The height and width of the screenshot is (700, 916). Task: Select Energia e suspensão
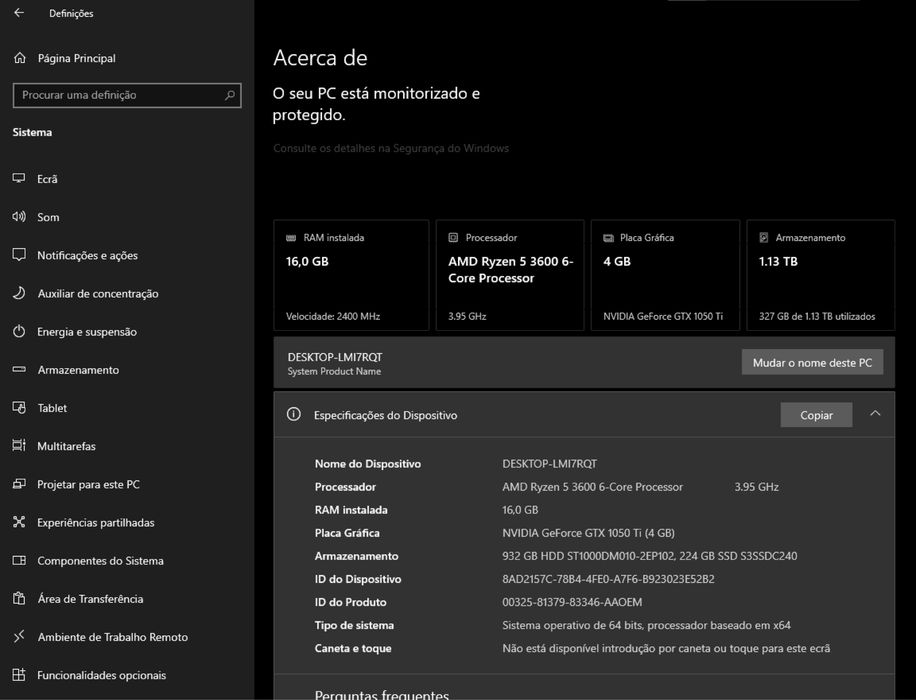(x=87, y=332)
